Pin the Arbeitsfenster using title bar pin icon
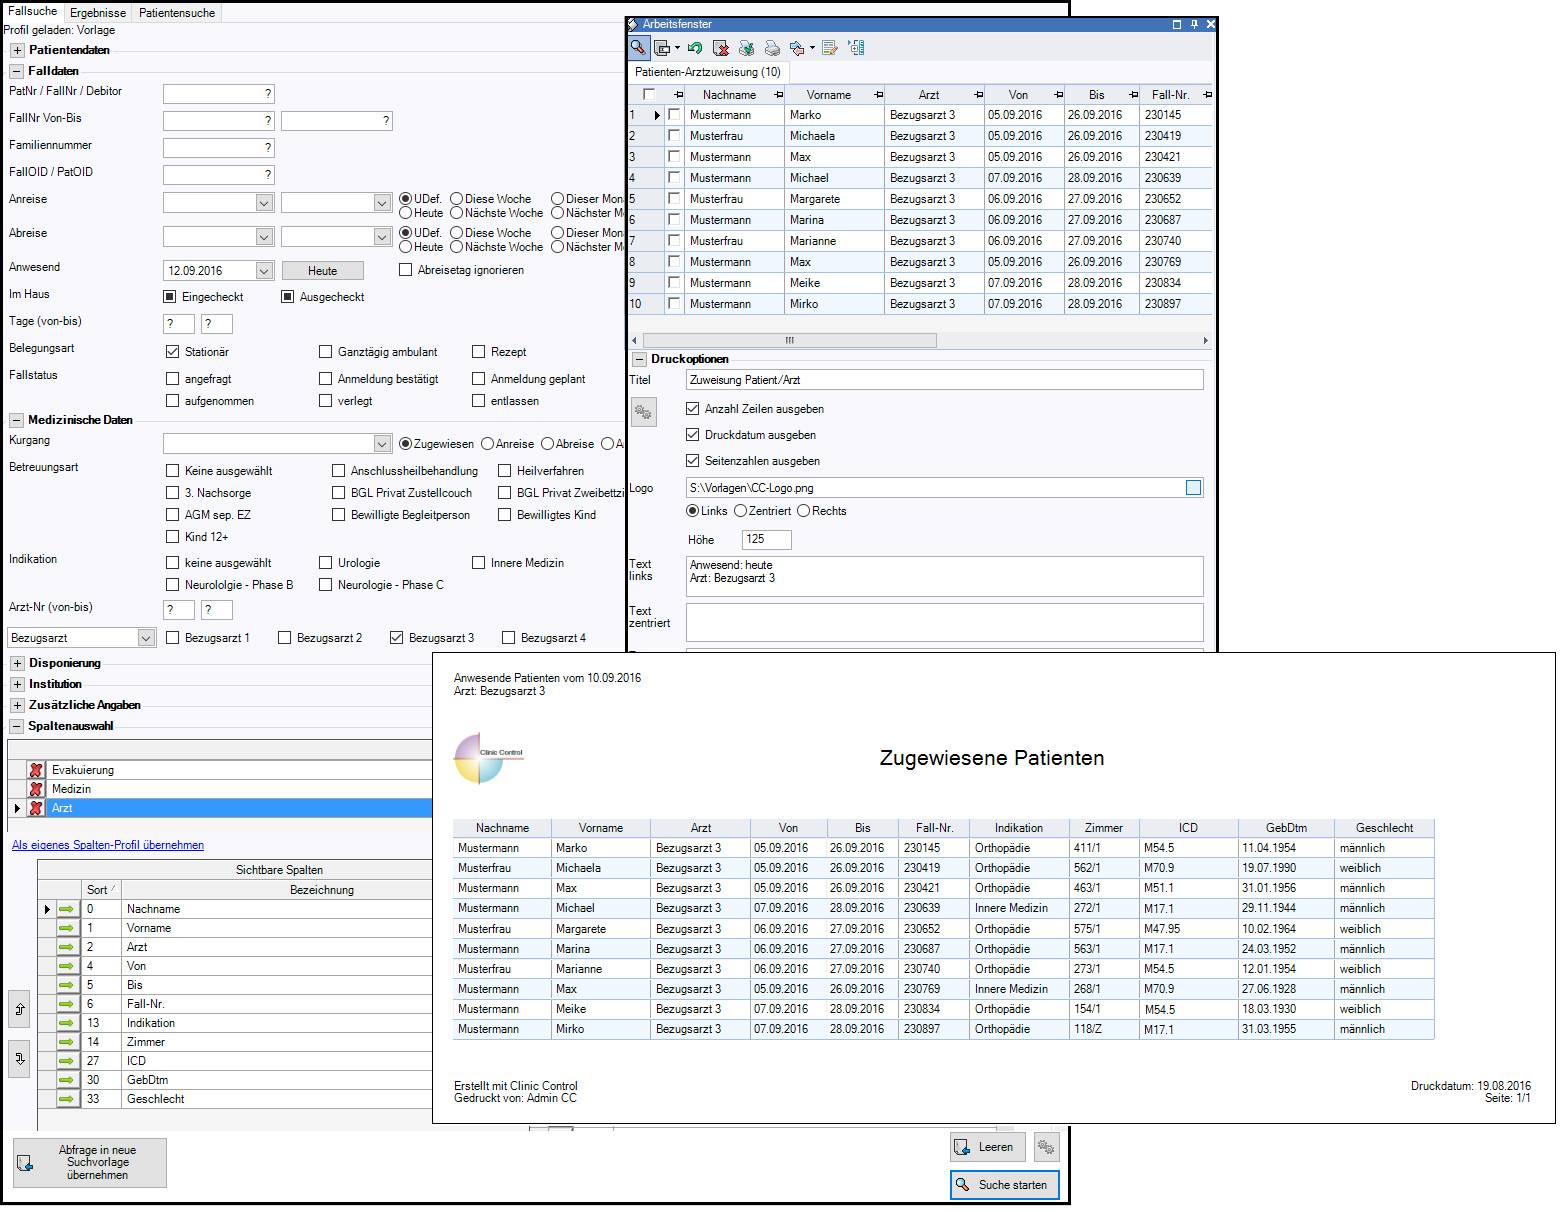 (1194, 24)
